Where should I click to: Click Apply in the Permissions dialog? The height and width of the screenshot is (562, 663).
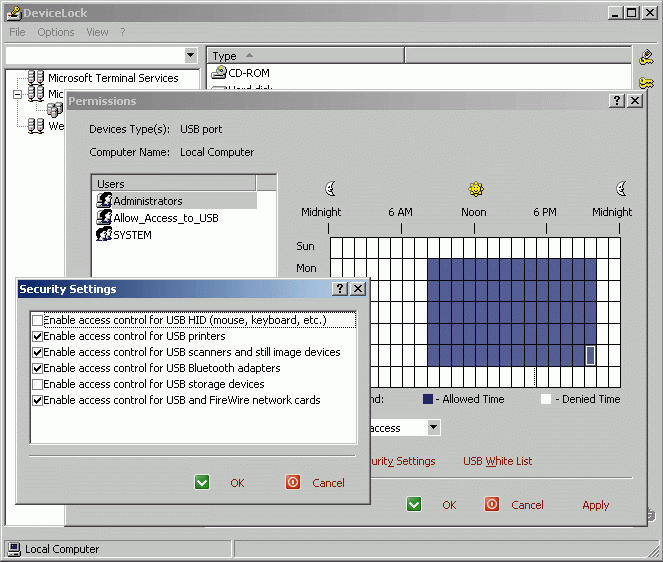coord(595,505)
